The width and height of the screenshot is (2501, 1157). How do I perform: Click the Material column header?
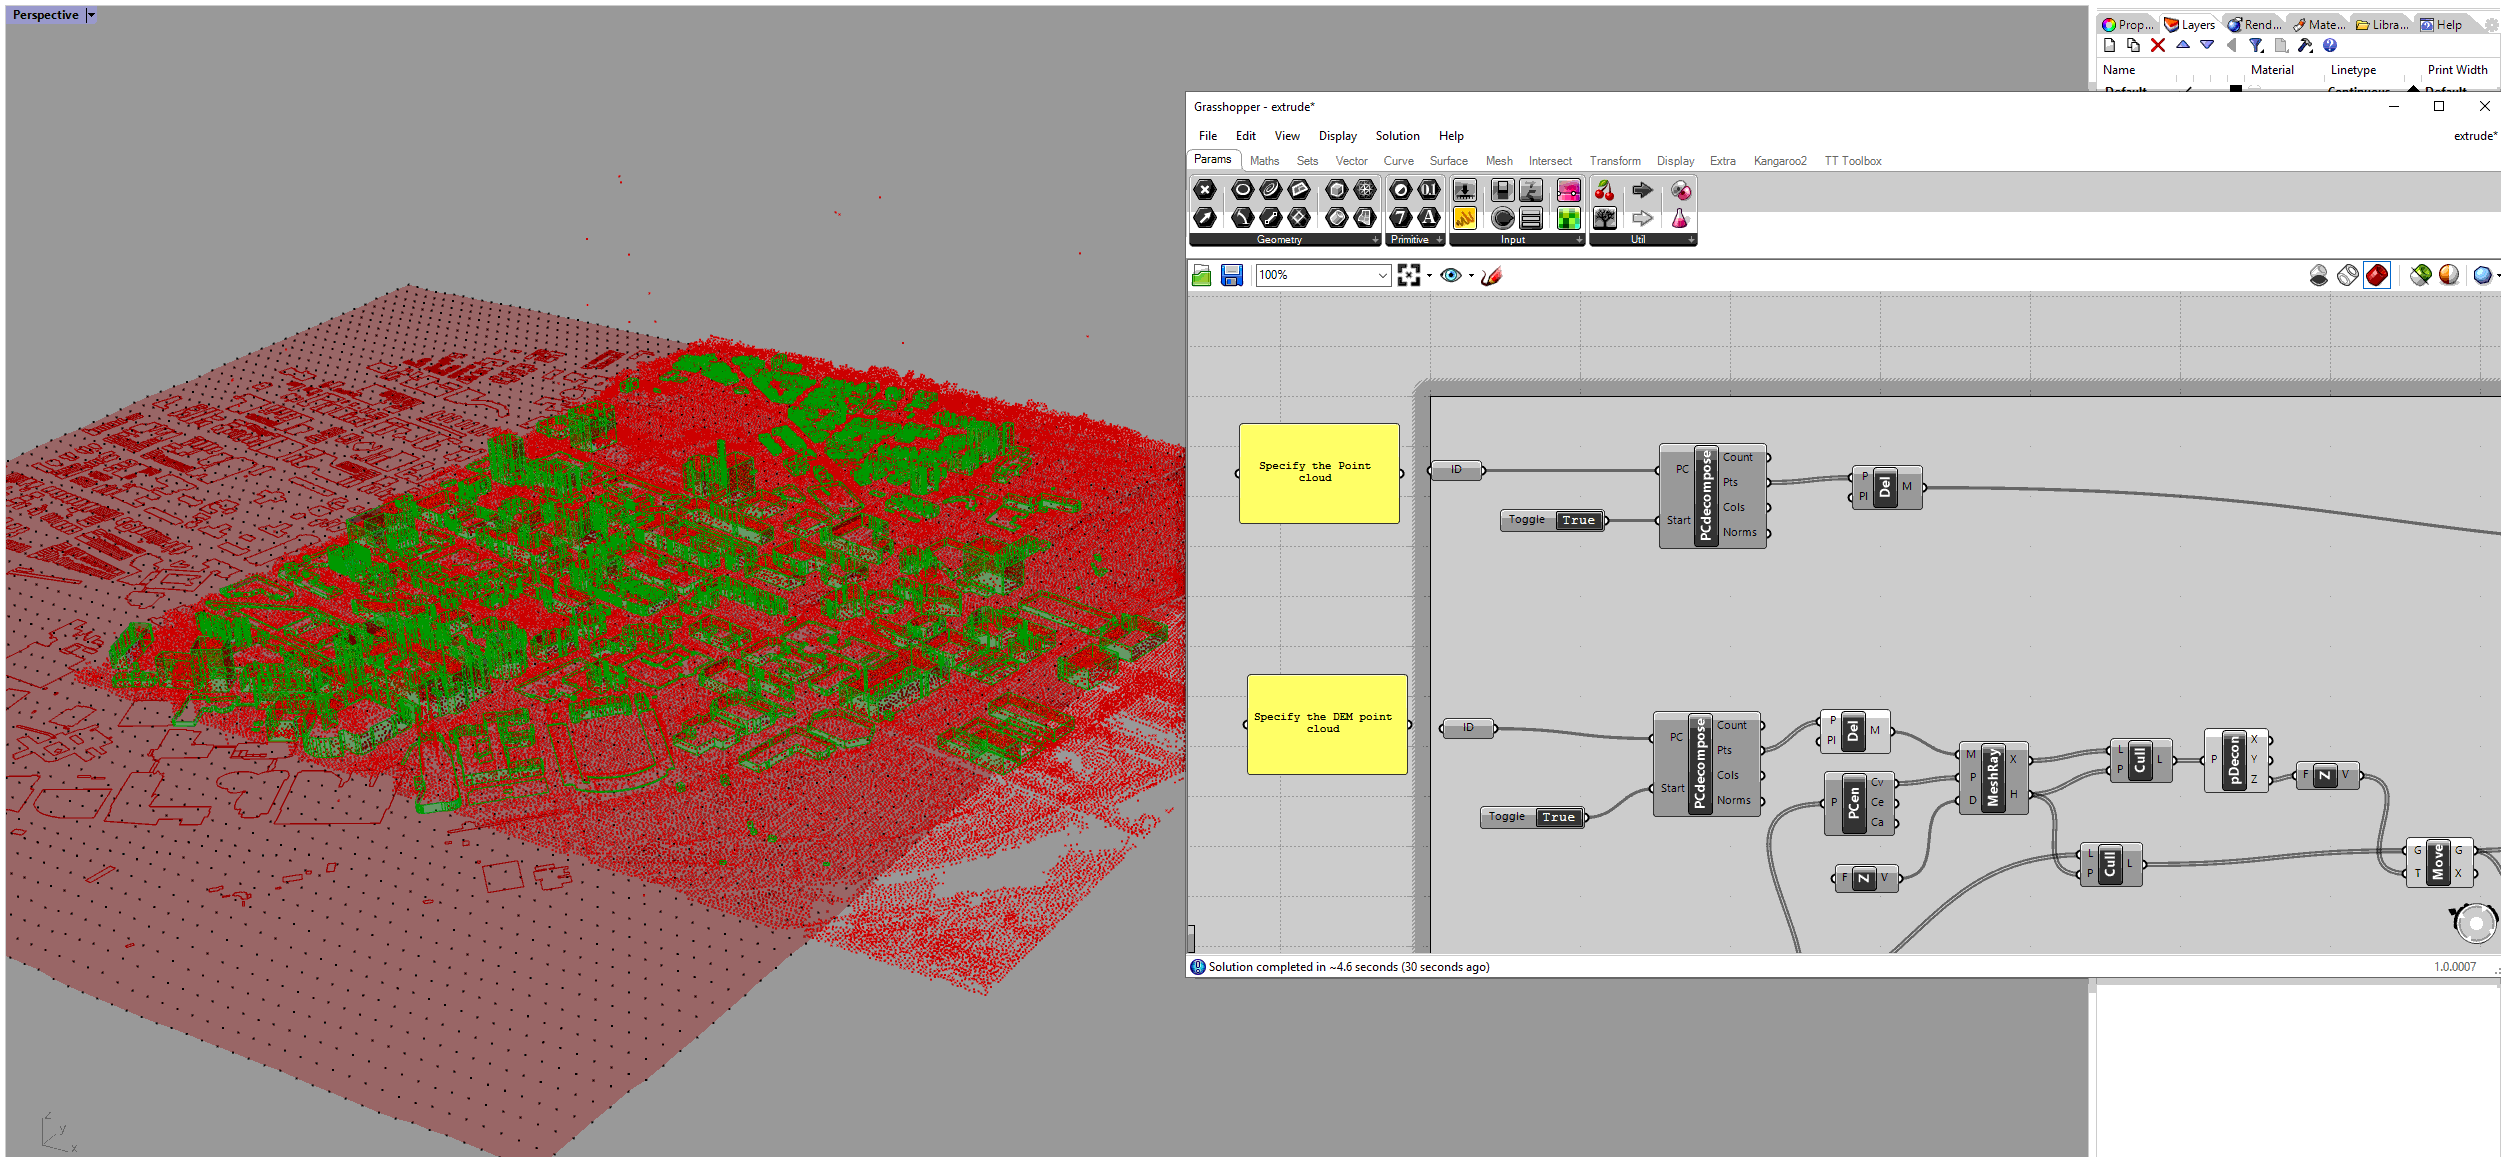[2271, 70]
